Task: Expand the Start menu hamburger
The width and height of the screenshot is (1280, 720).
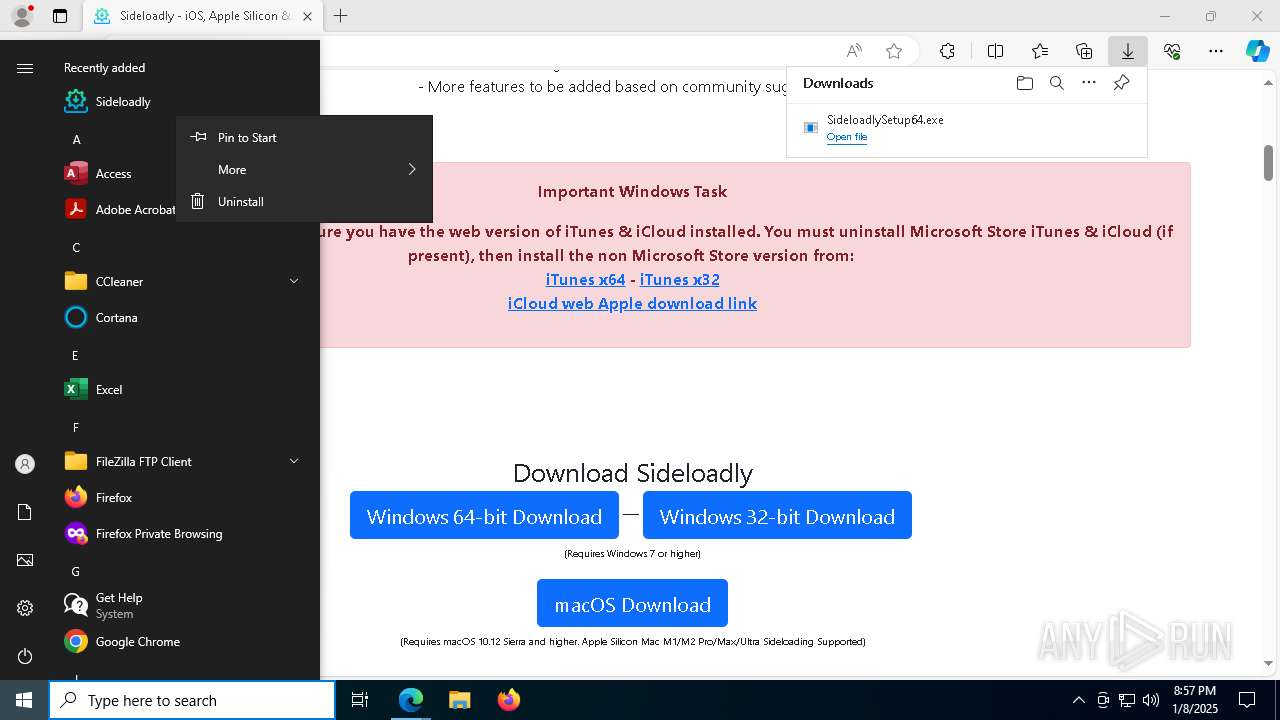Action: pyautogui.click(x=25, y=68)
